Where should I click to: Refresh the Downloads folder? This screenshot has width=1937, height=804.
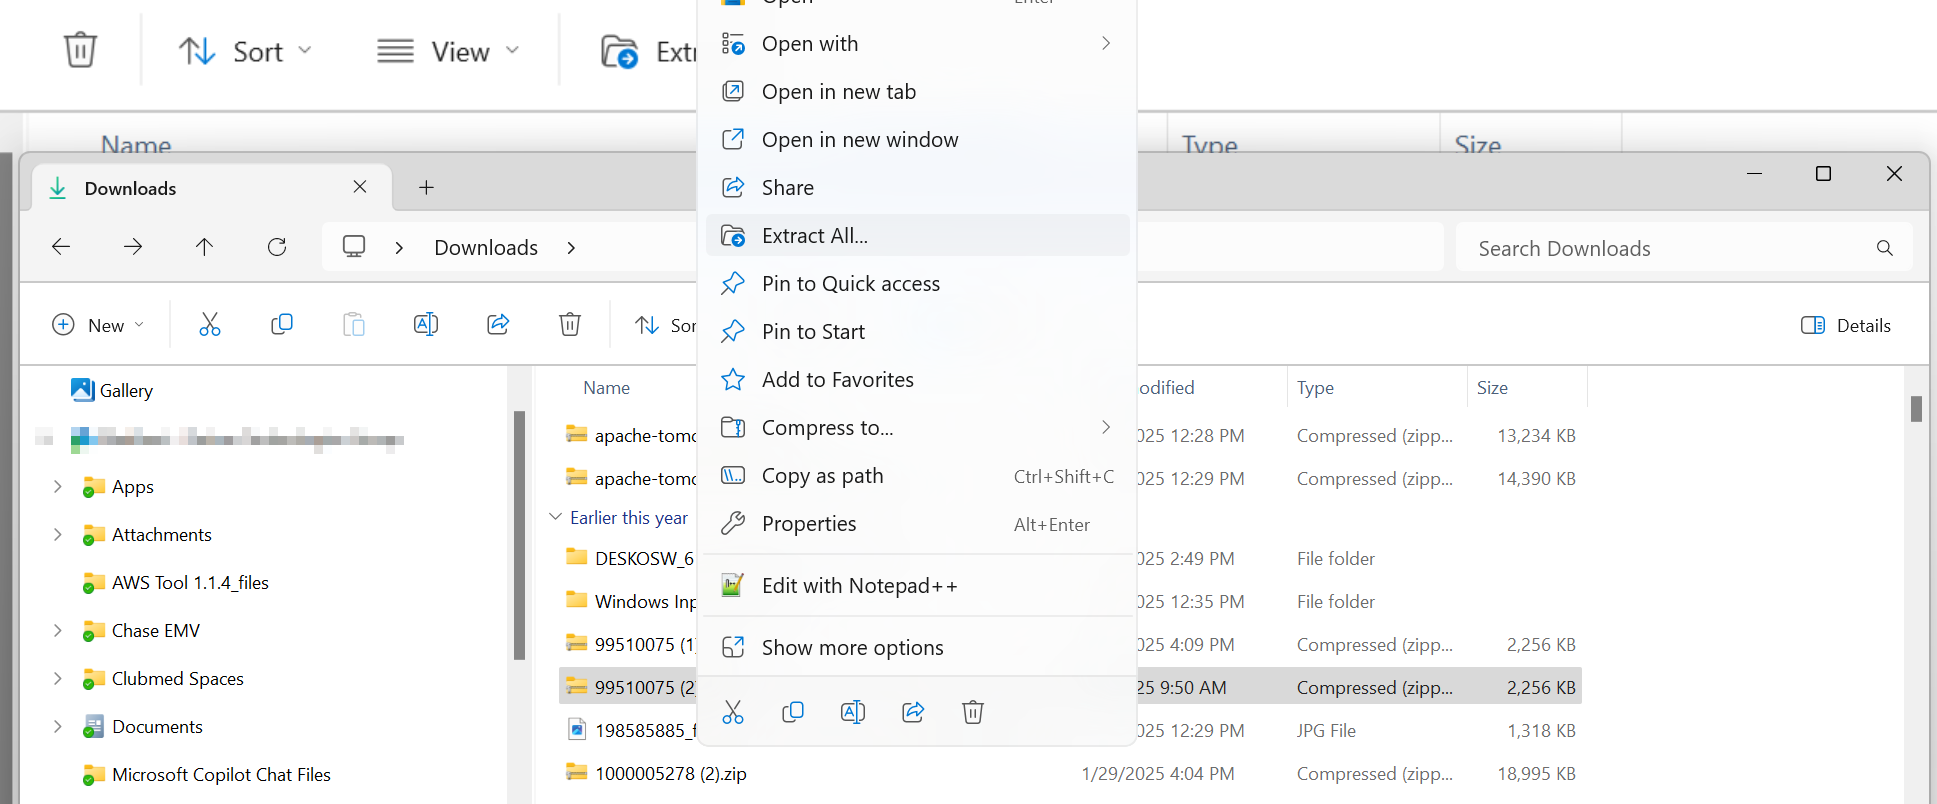tap(277, 247)
